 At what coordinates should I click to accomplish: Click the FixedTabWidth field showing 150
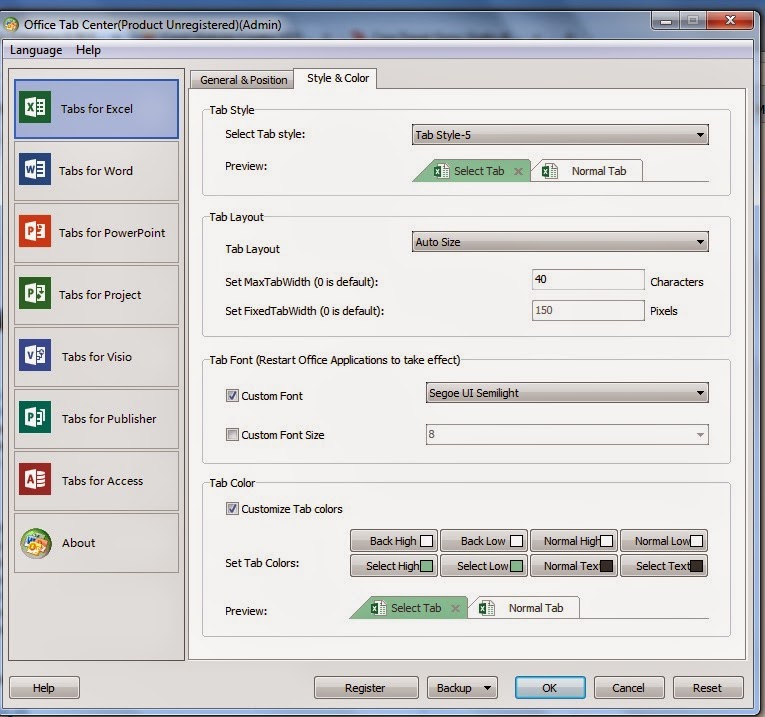588,310
